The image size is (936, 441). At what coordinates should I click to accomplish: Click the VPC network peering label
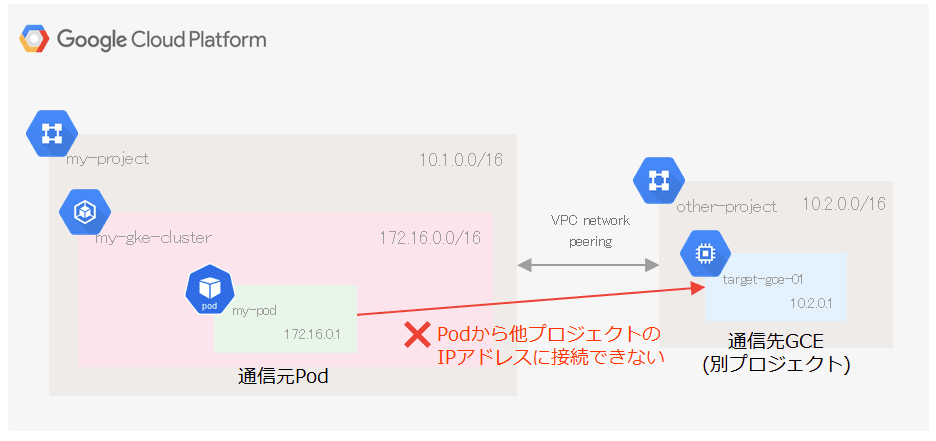[590, 232]
